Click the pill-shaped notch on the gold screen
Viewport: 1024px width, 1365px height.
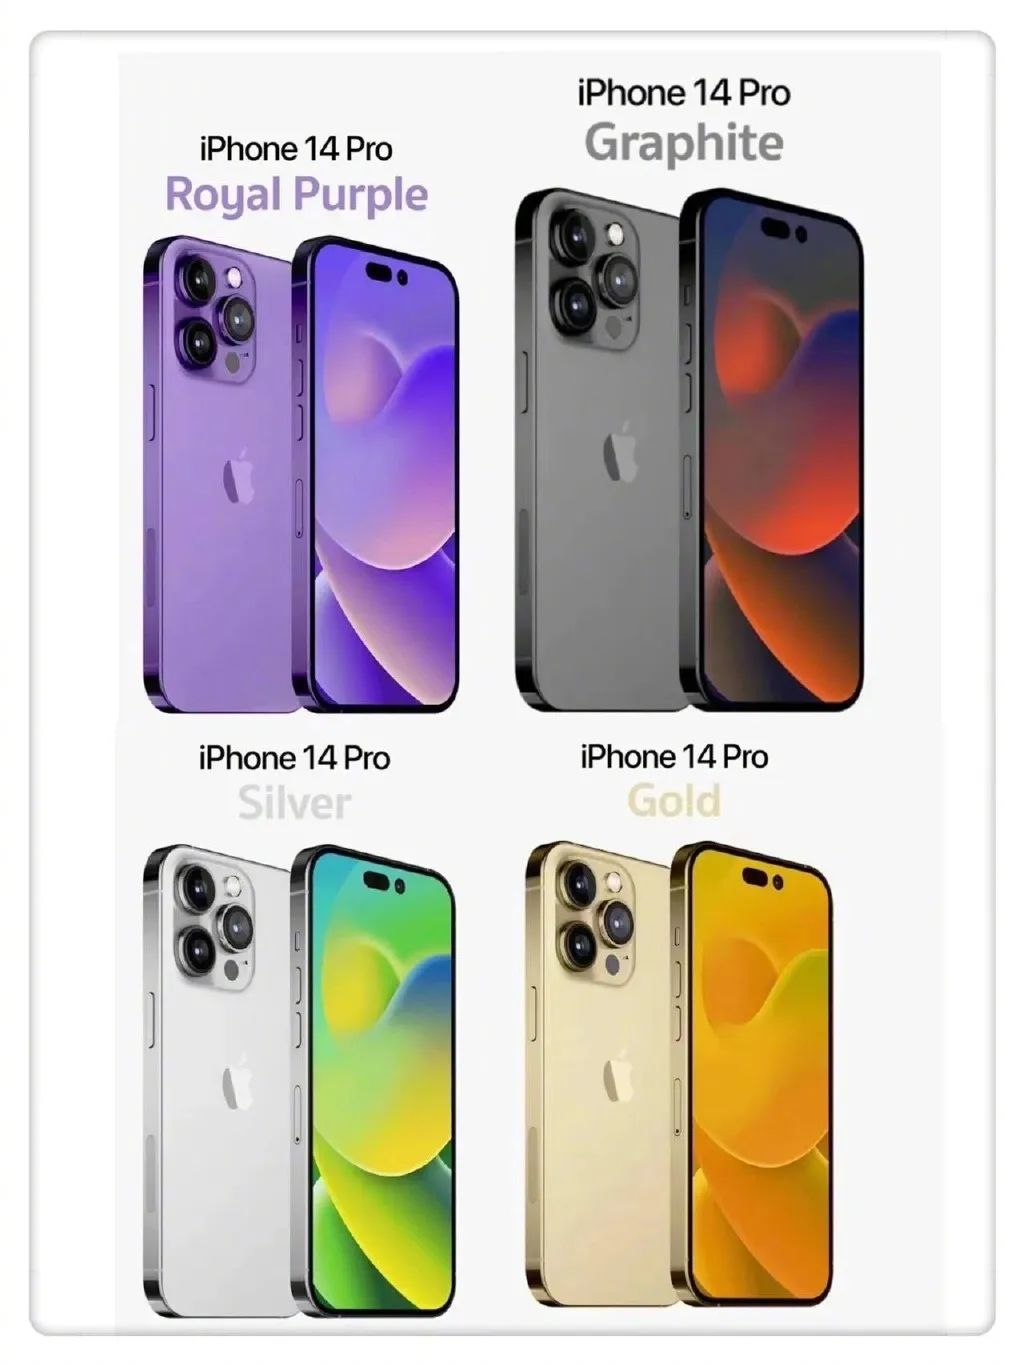(x=764, y=879)
